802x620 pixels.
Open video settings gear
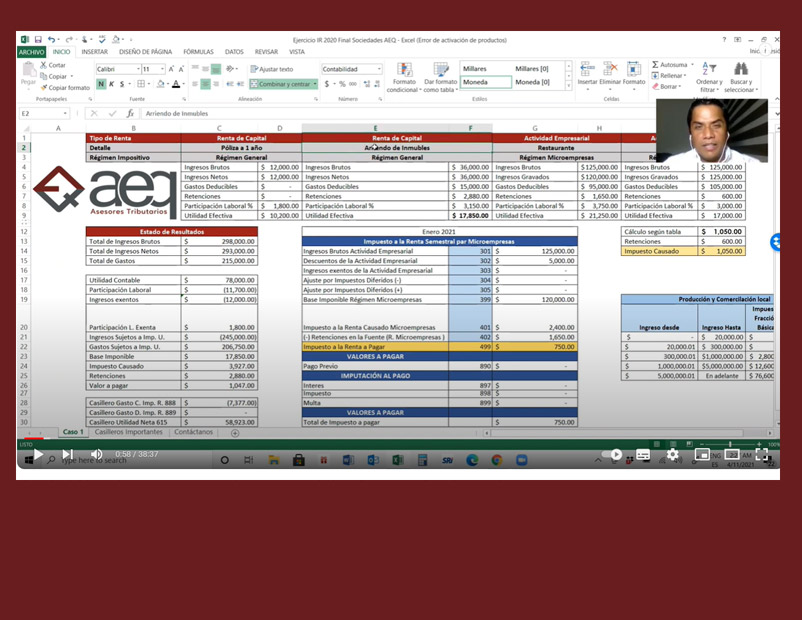tap(673, 454)
